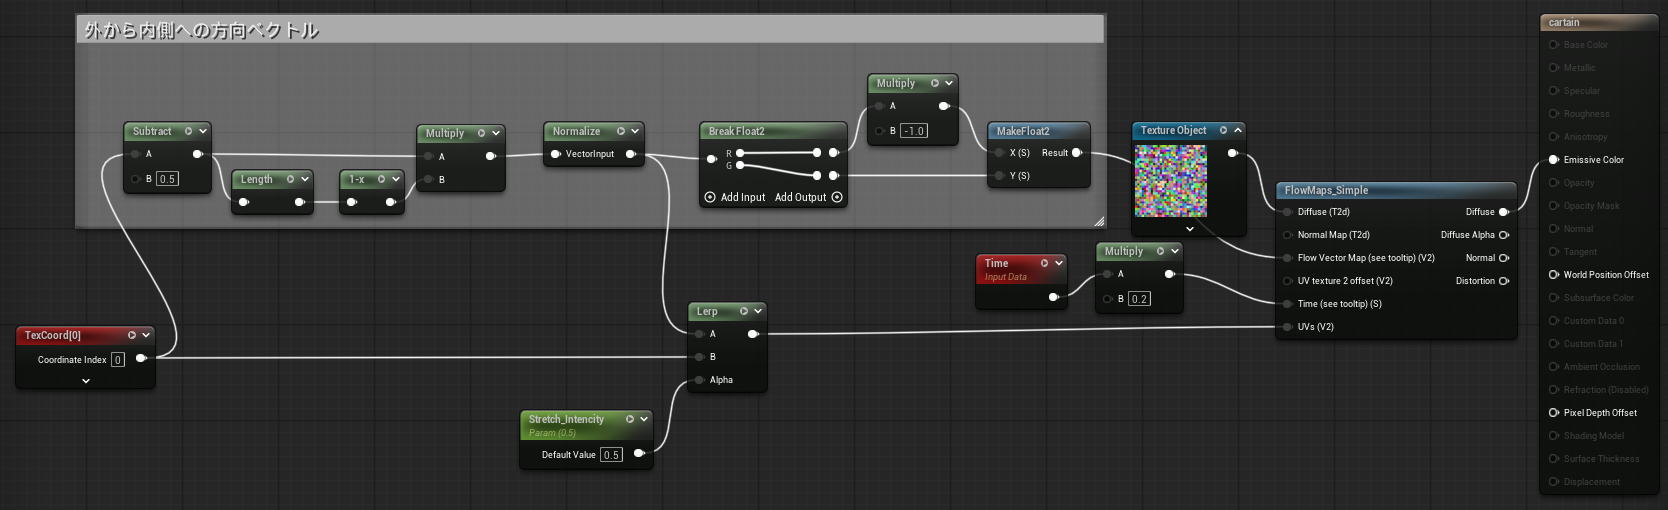This screenshot has height=510, width=1668.
Task: Toggle the preview icon on the Lerp node
Action: [743, 311]
